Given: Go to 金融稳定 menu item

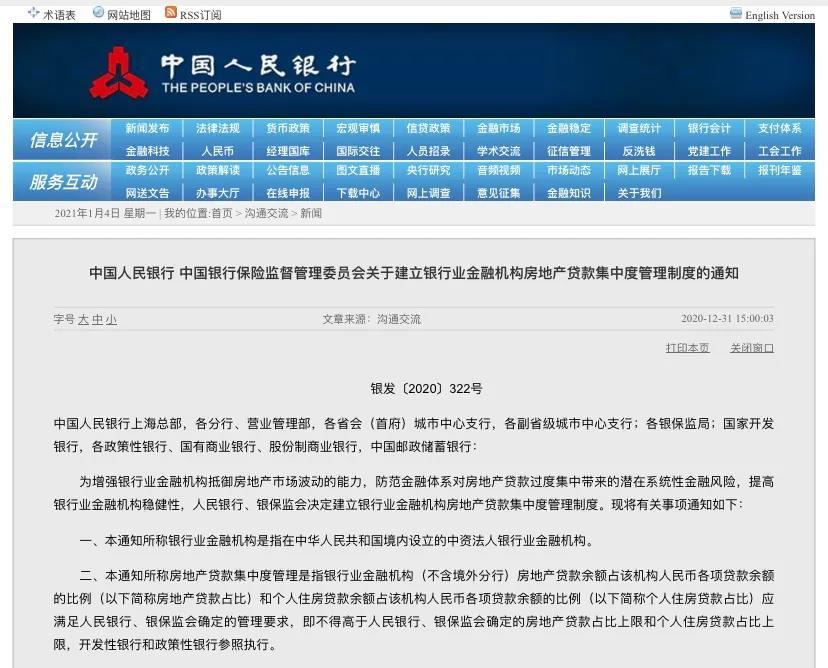Looking at the screenshot, I should [569, 129].
